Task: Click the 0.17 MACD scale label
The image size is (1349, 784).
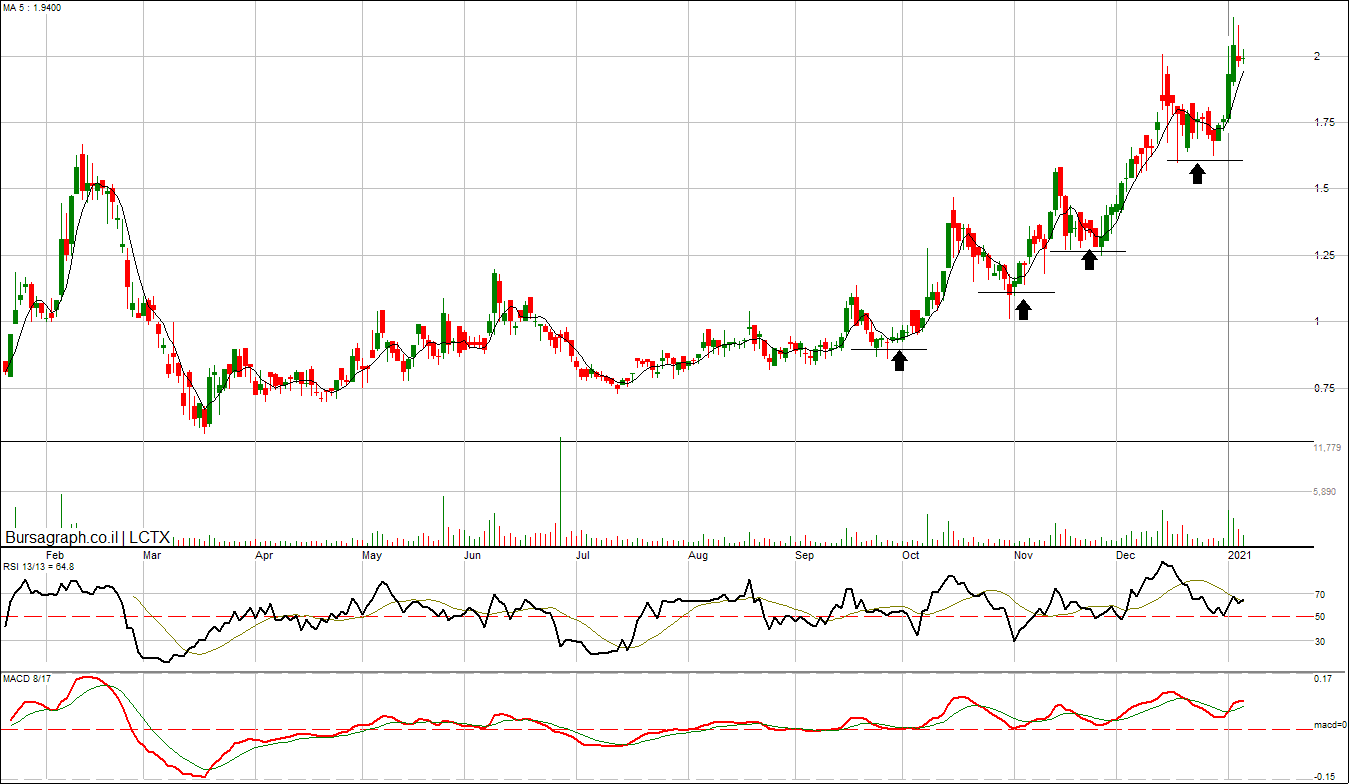Action: coord(1323,680)
